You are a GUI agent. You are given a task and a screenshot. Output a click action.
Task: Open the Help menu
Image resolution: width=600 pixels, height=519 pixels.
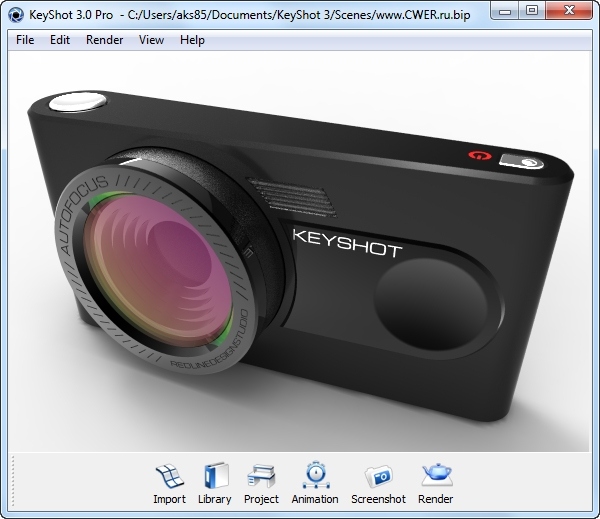[192, 40]
